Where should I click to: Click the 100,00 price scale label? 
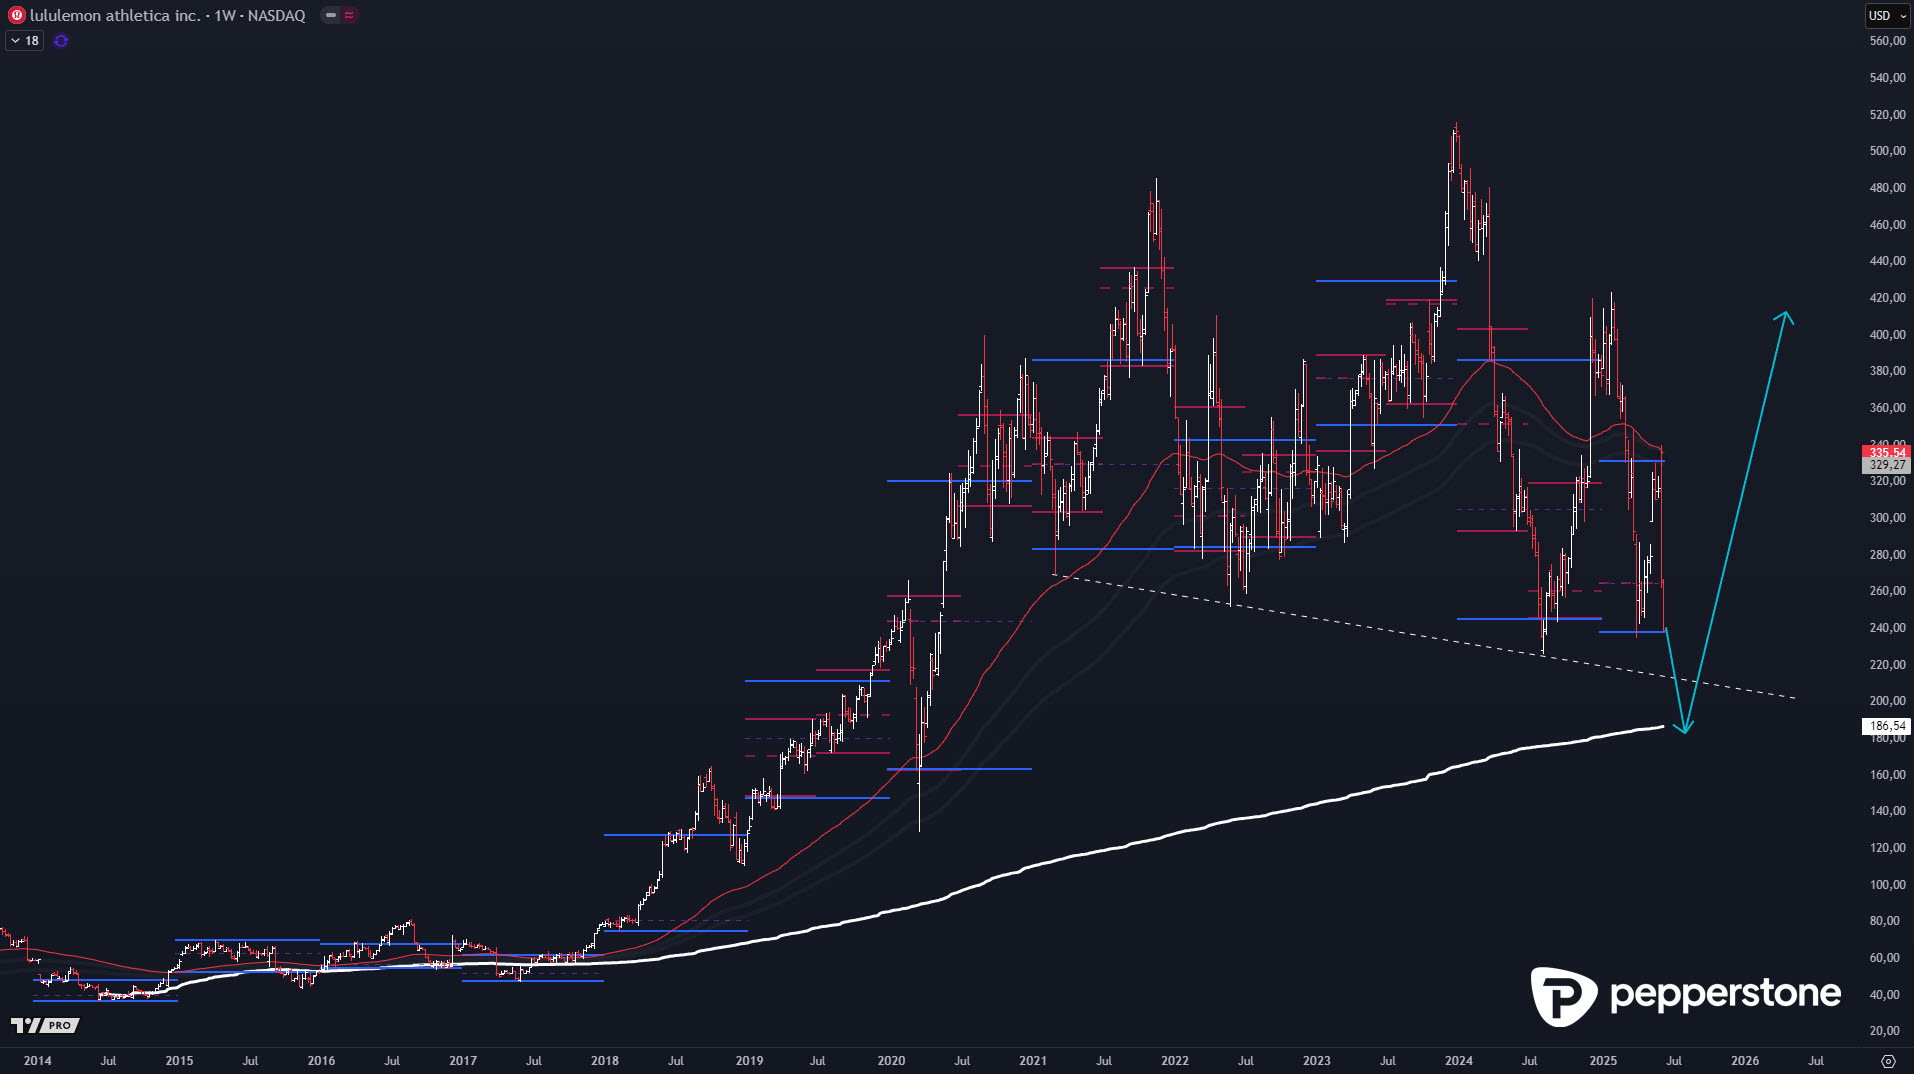[1887, 885]
